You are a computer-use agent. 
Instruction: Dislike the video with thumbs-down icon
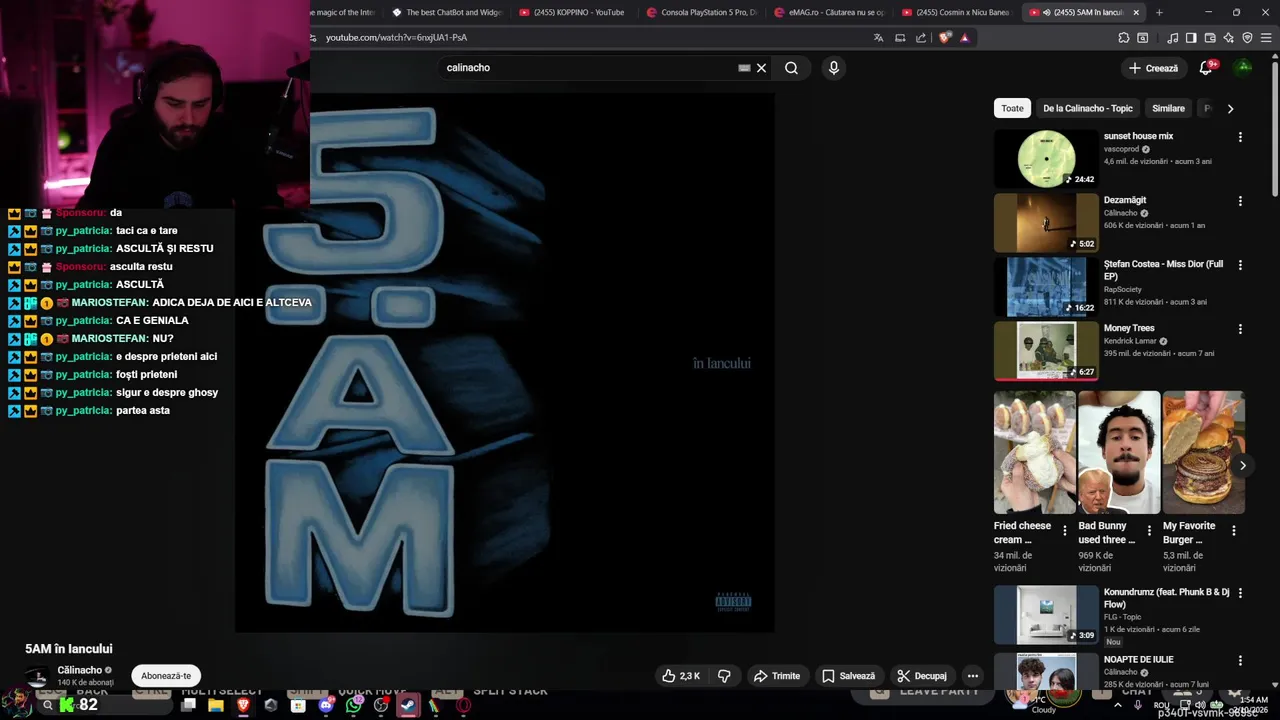724,676
